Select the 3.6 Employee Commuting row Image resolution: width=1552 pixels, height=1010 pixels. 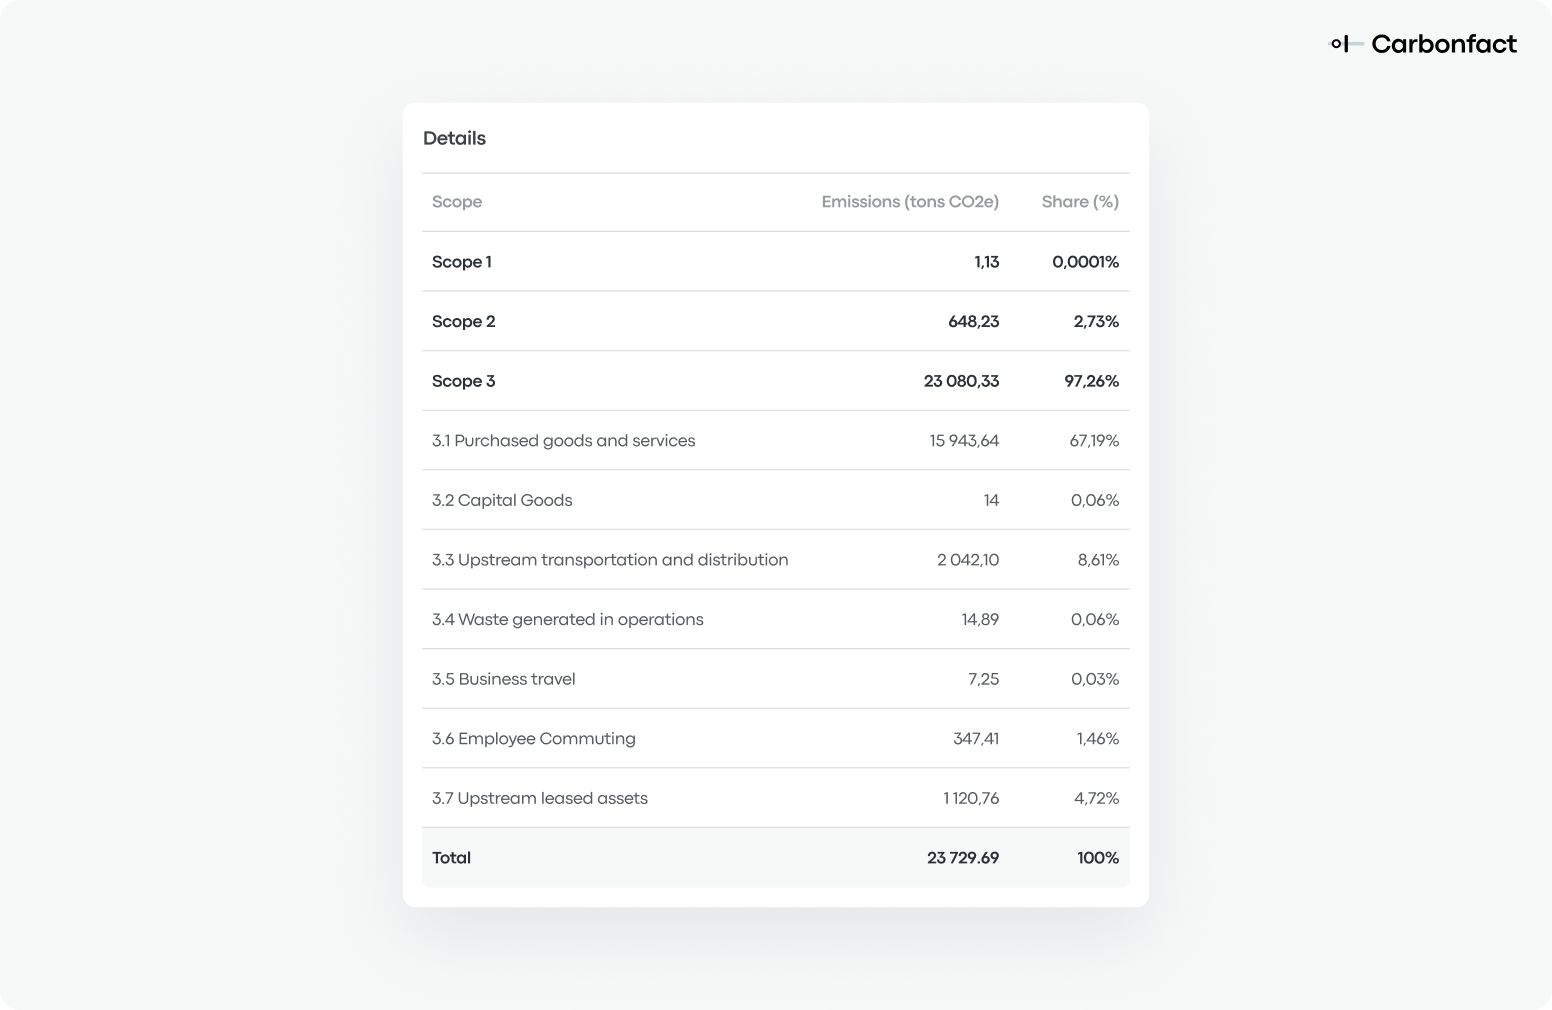776,738
